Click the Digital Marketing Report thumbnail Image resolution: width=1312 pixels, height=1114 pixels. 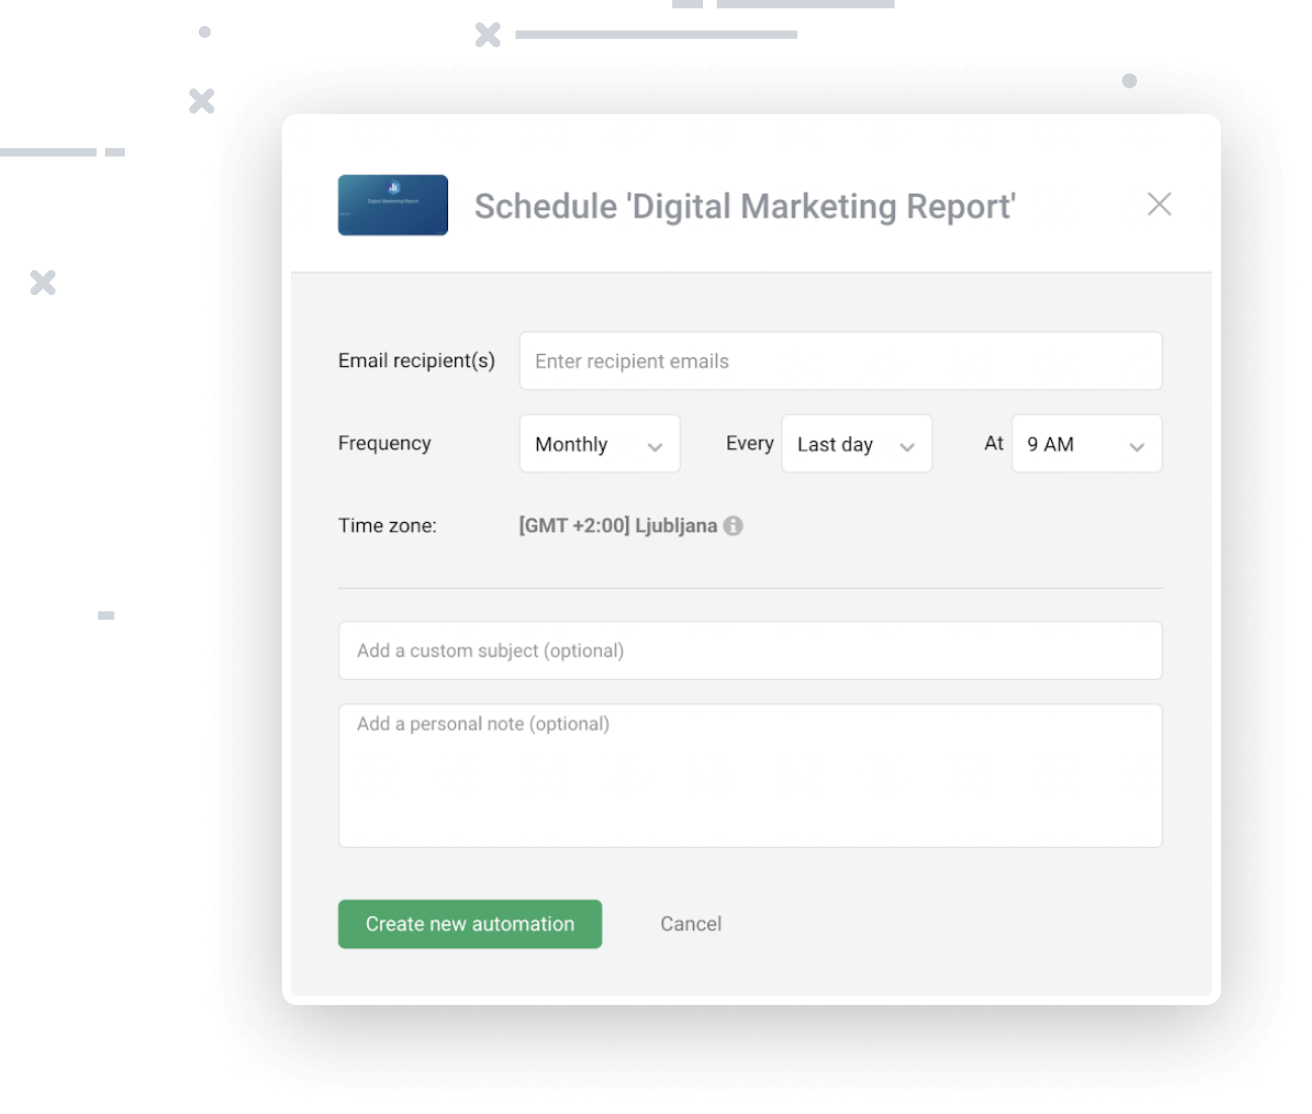(x=392, y=205)
